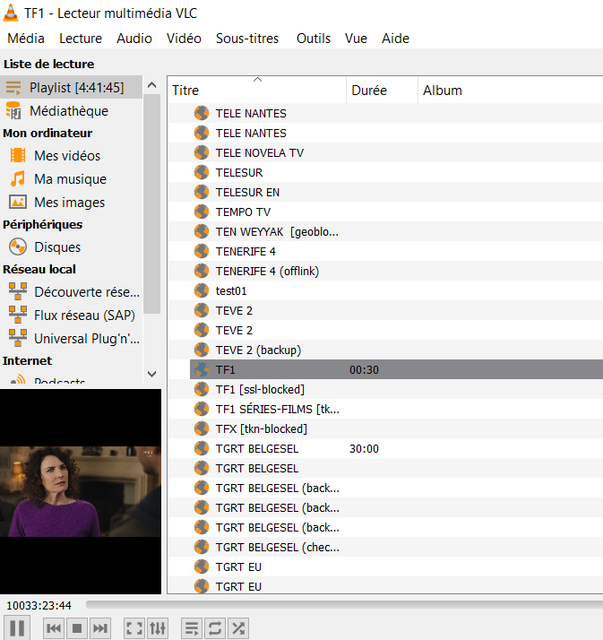Select Playlist [4:41:45] in sidebar
Screen dimensions: 603x640
71,87
